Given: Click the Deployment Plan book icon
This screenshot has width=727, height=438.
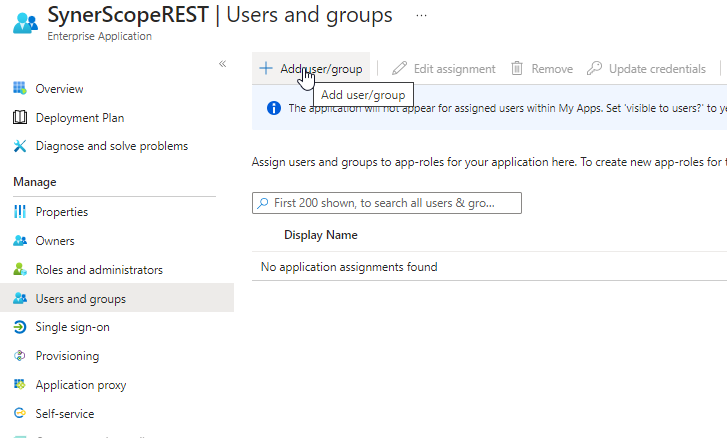Looking at the screenshot, I should (x=20, y=118).
